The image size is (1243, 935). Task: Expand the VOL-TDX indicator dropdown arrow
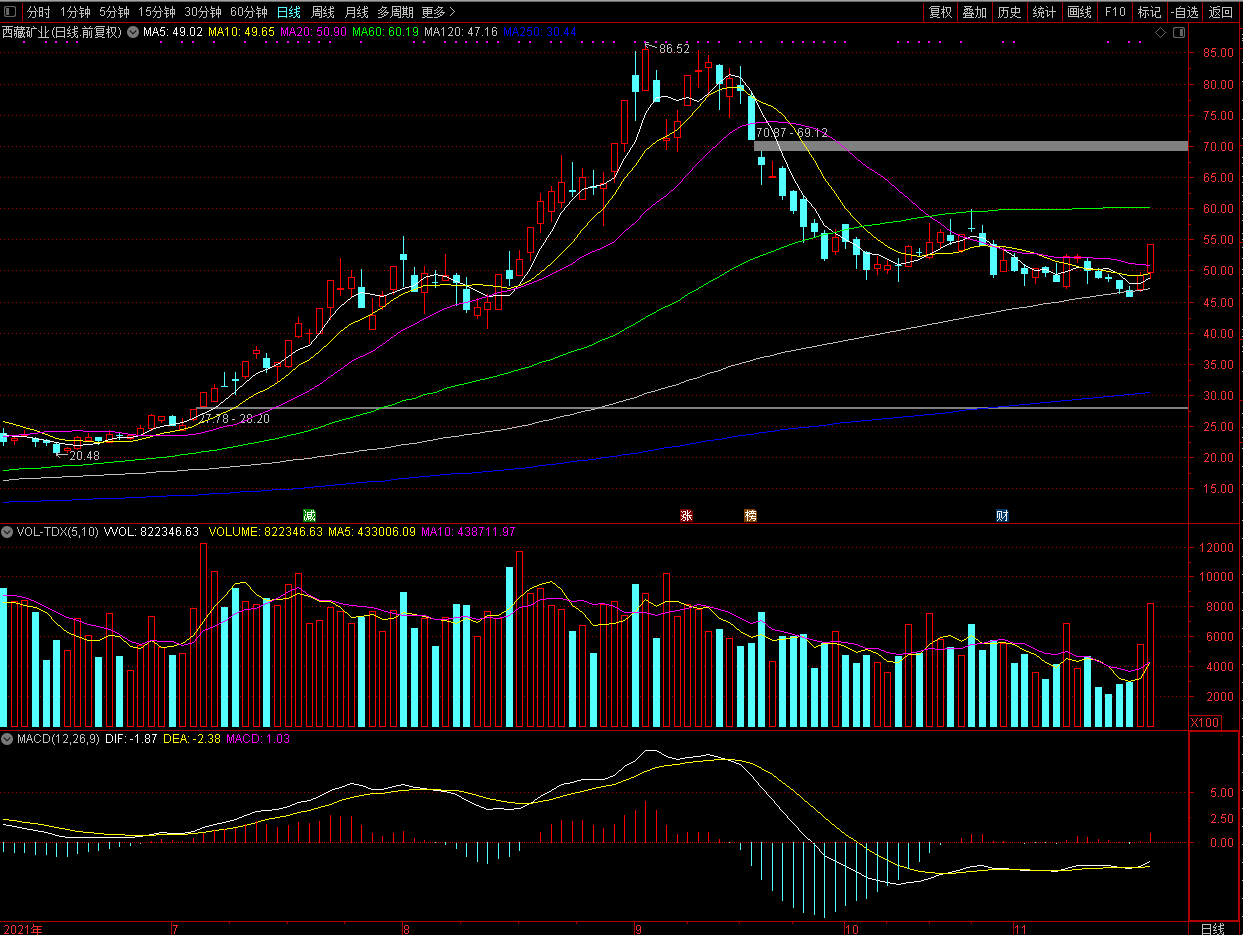[x=8, y=532]
